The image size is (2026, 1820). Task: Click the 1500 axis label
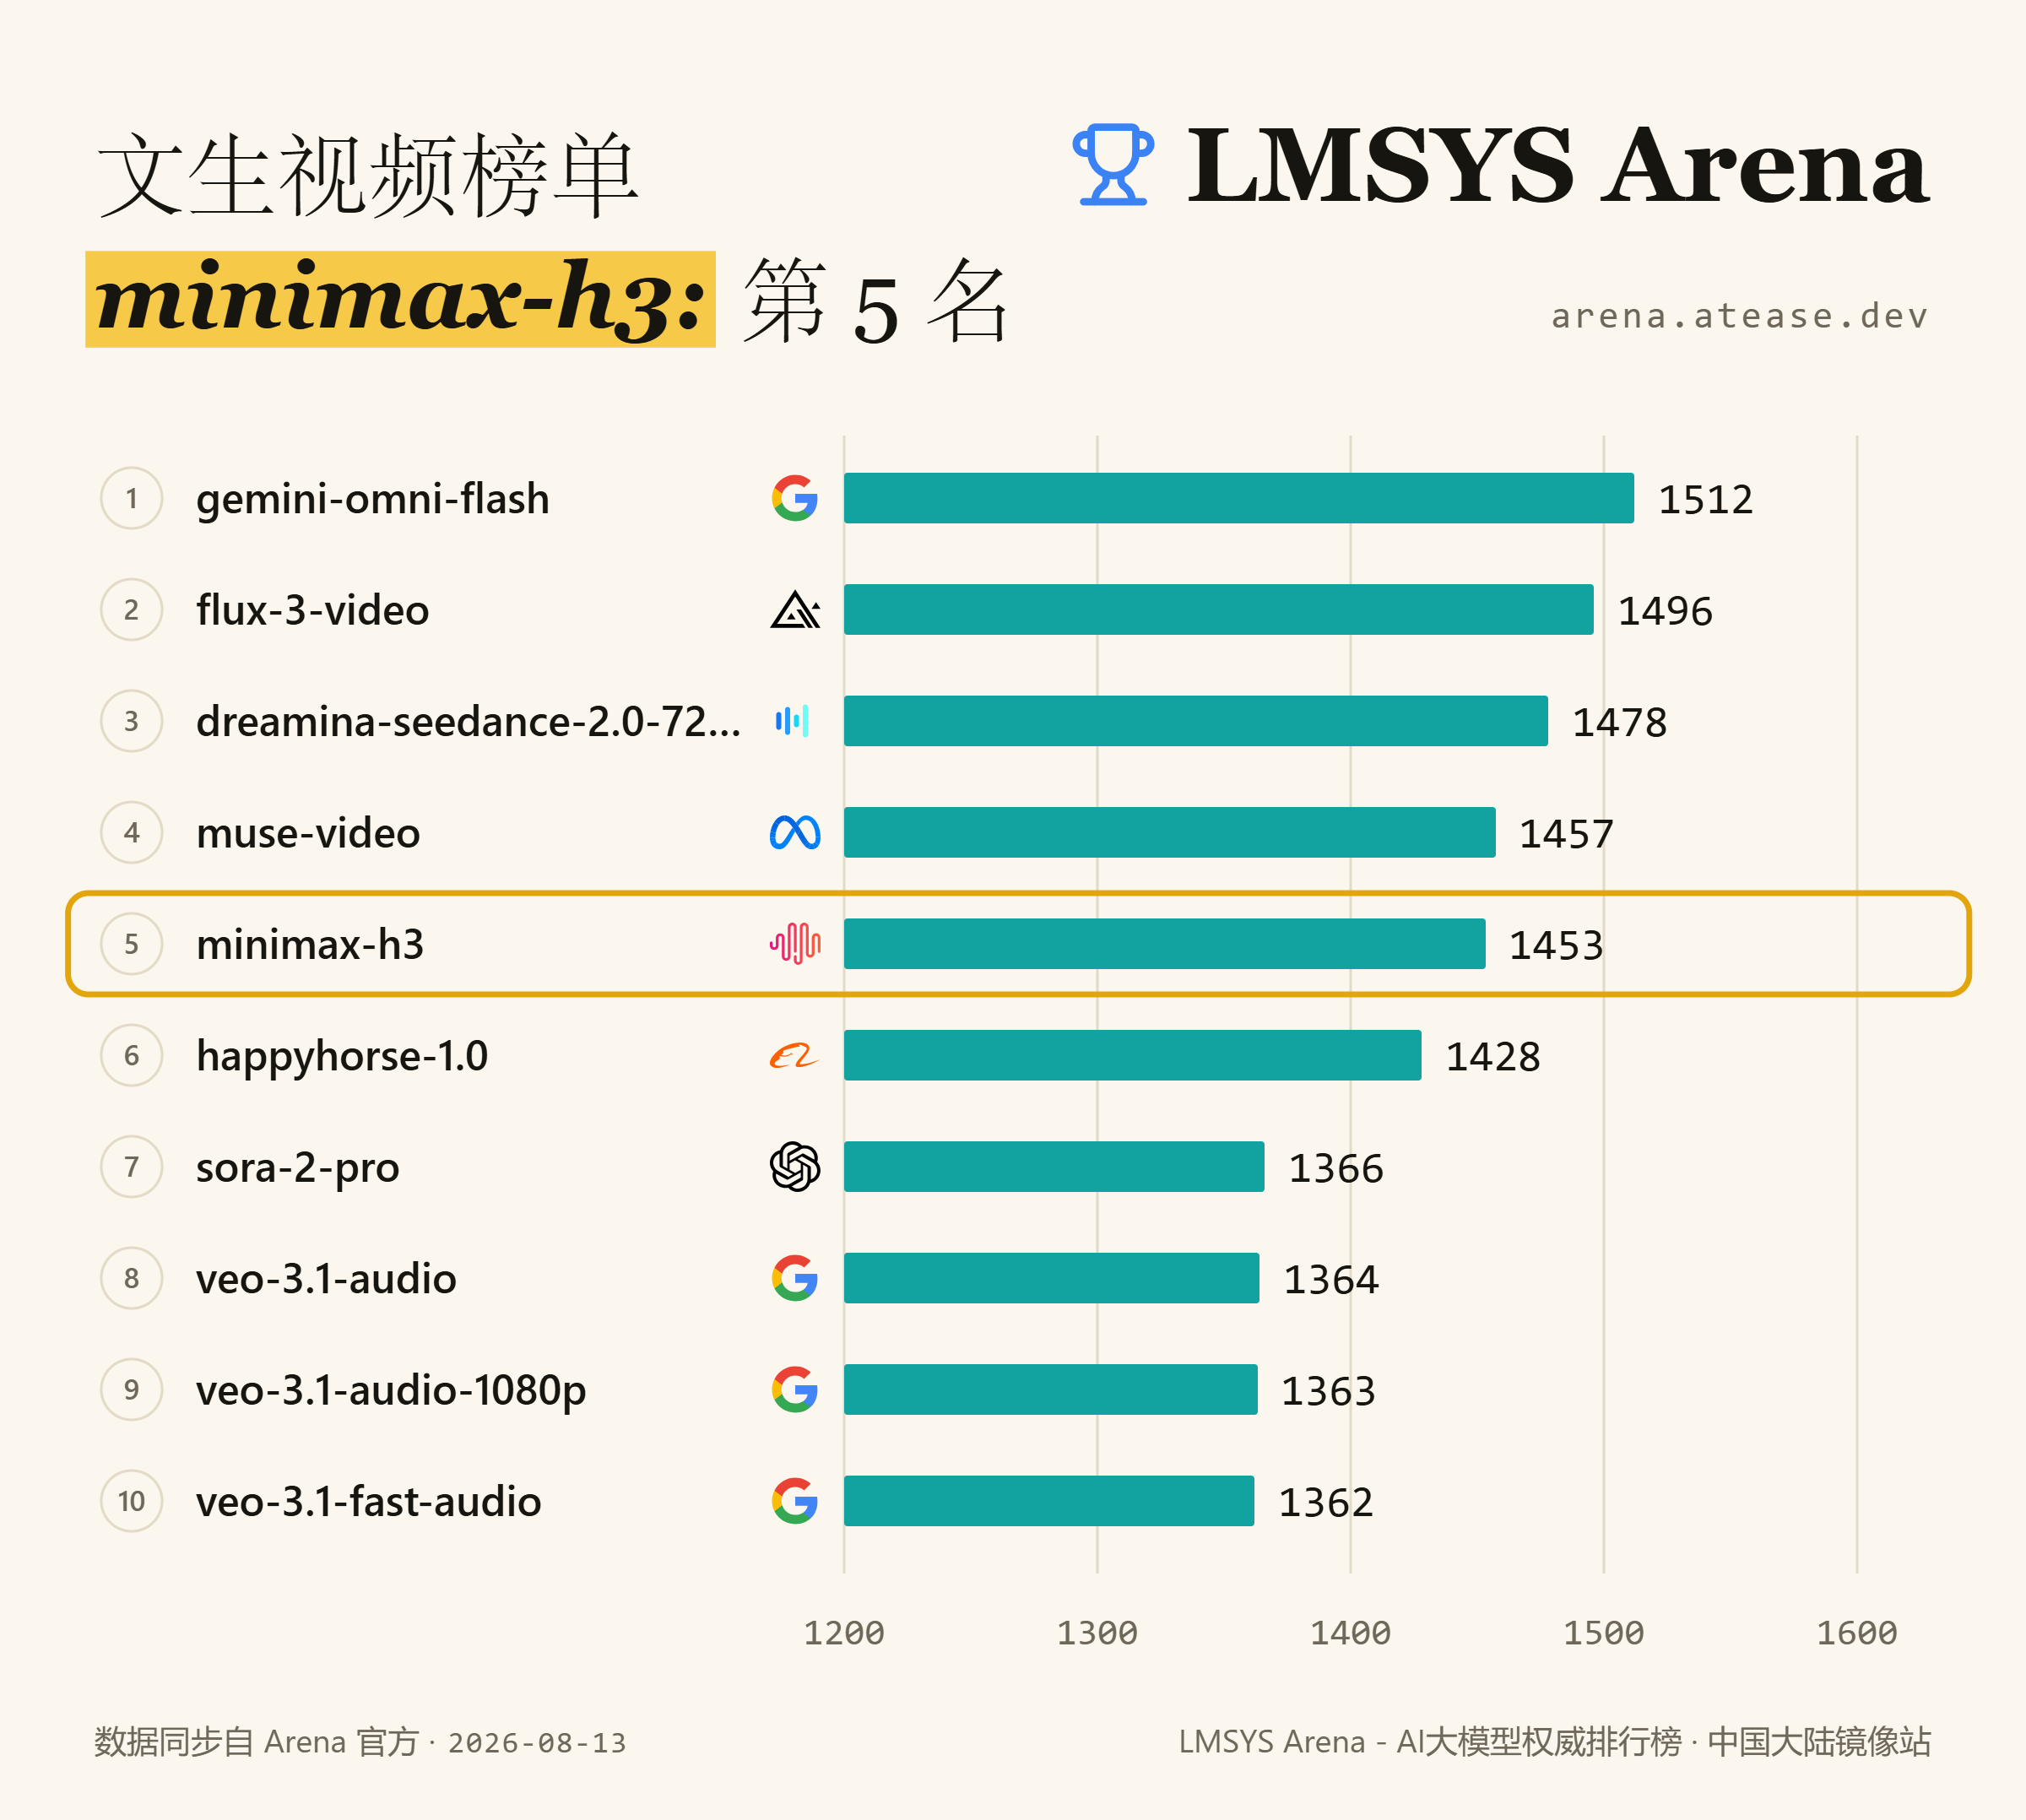(x=1604, y=1633)
